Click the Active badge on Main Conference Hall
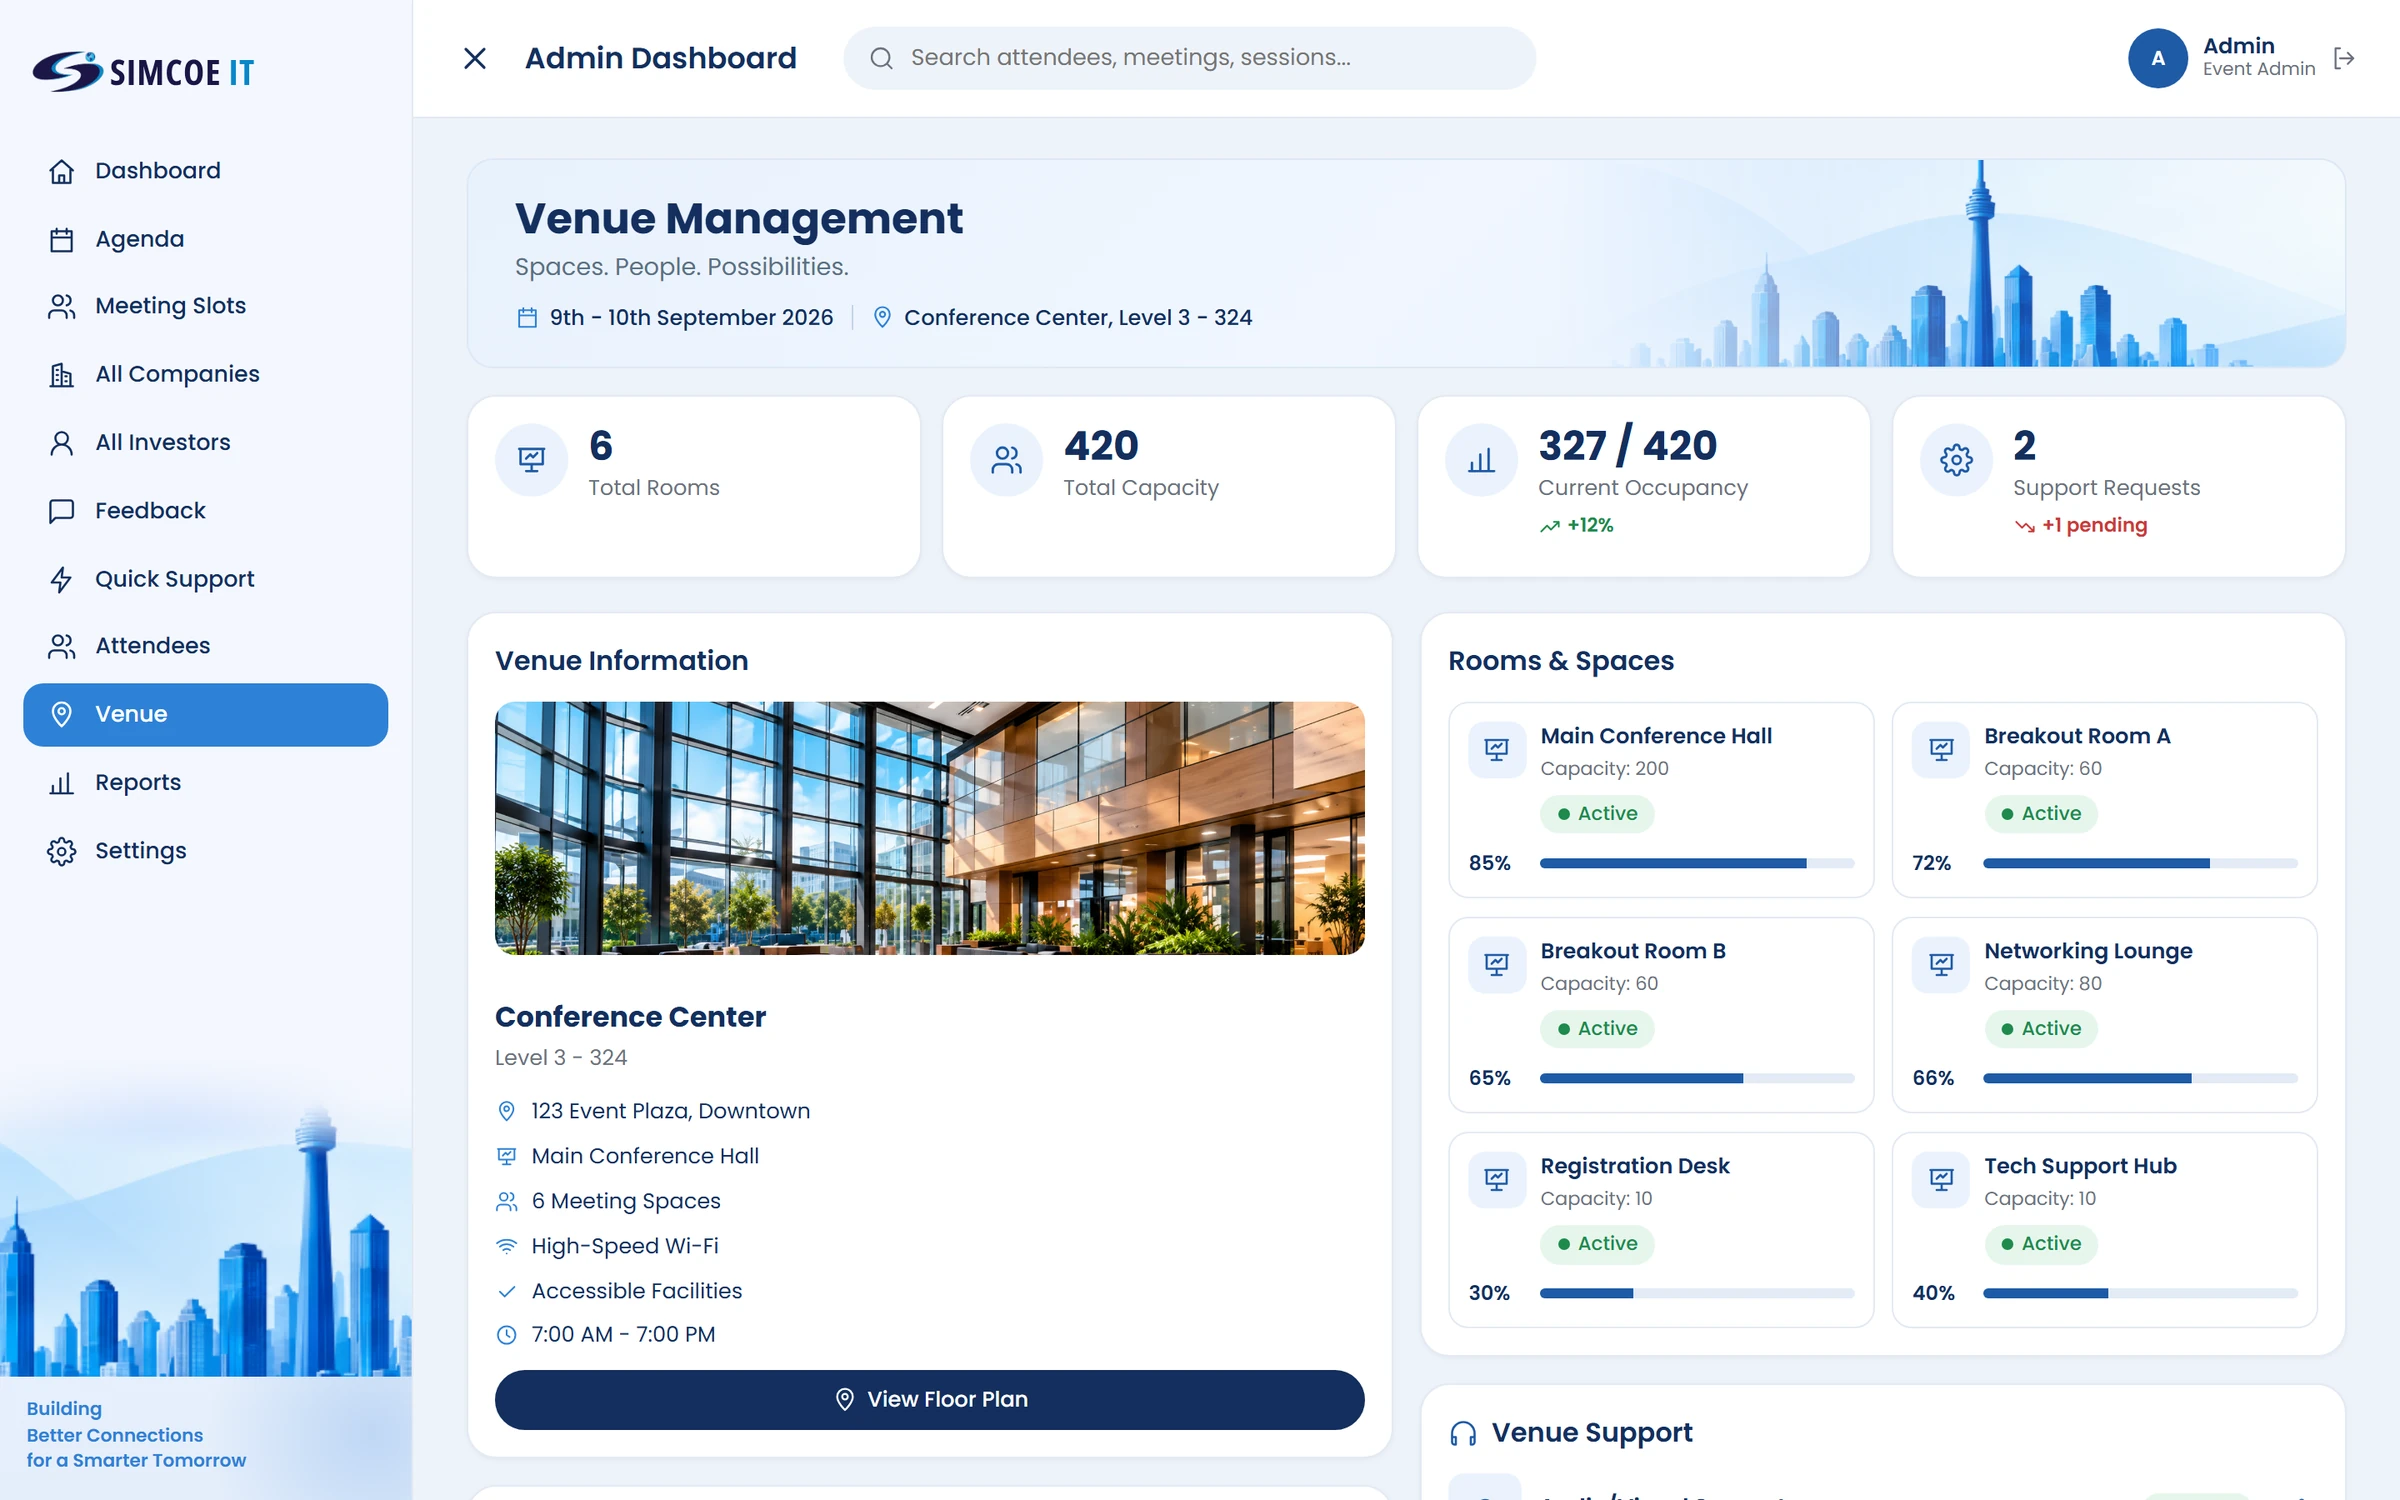Viewport: 2400px width, 1500px height. click(1597, 814)
